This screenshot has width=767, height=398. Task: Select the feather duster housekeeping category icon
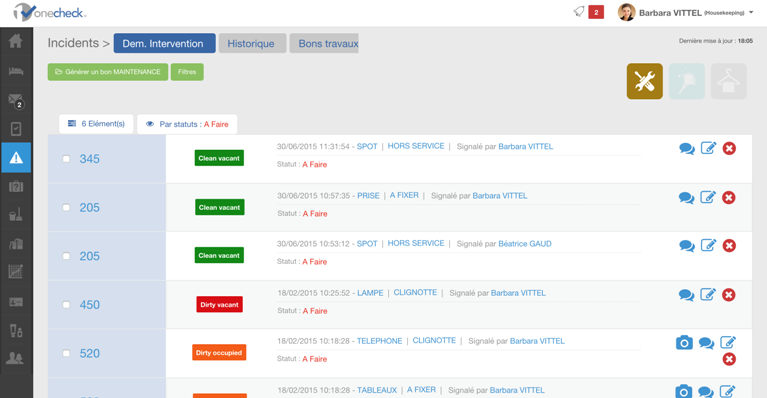pyautogui.click(x=687, y=81)
